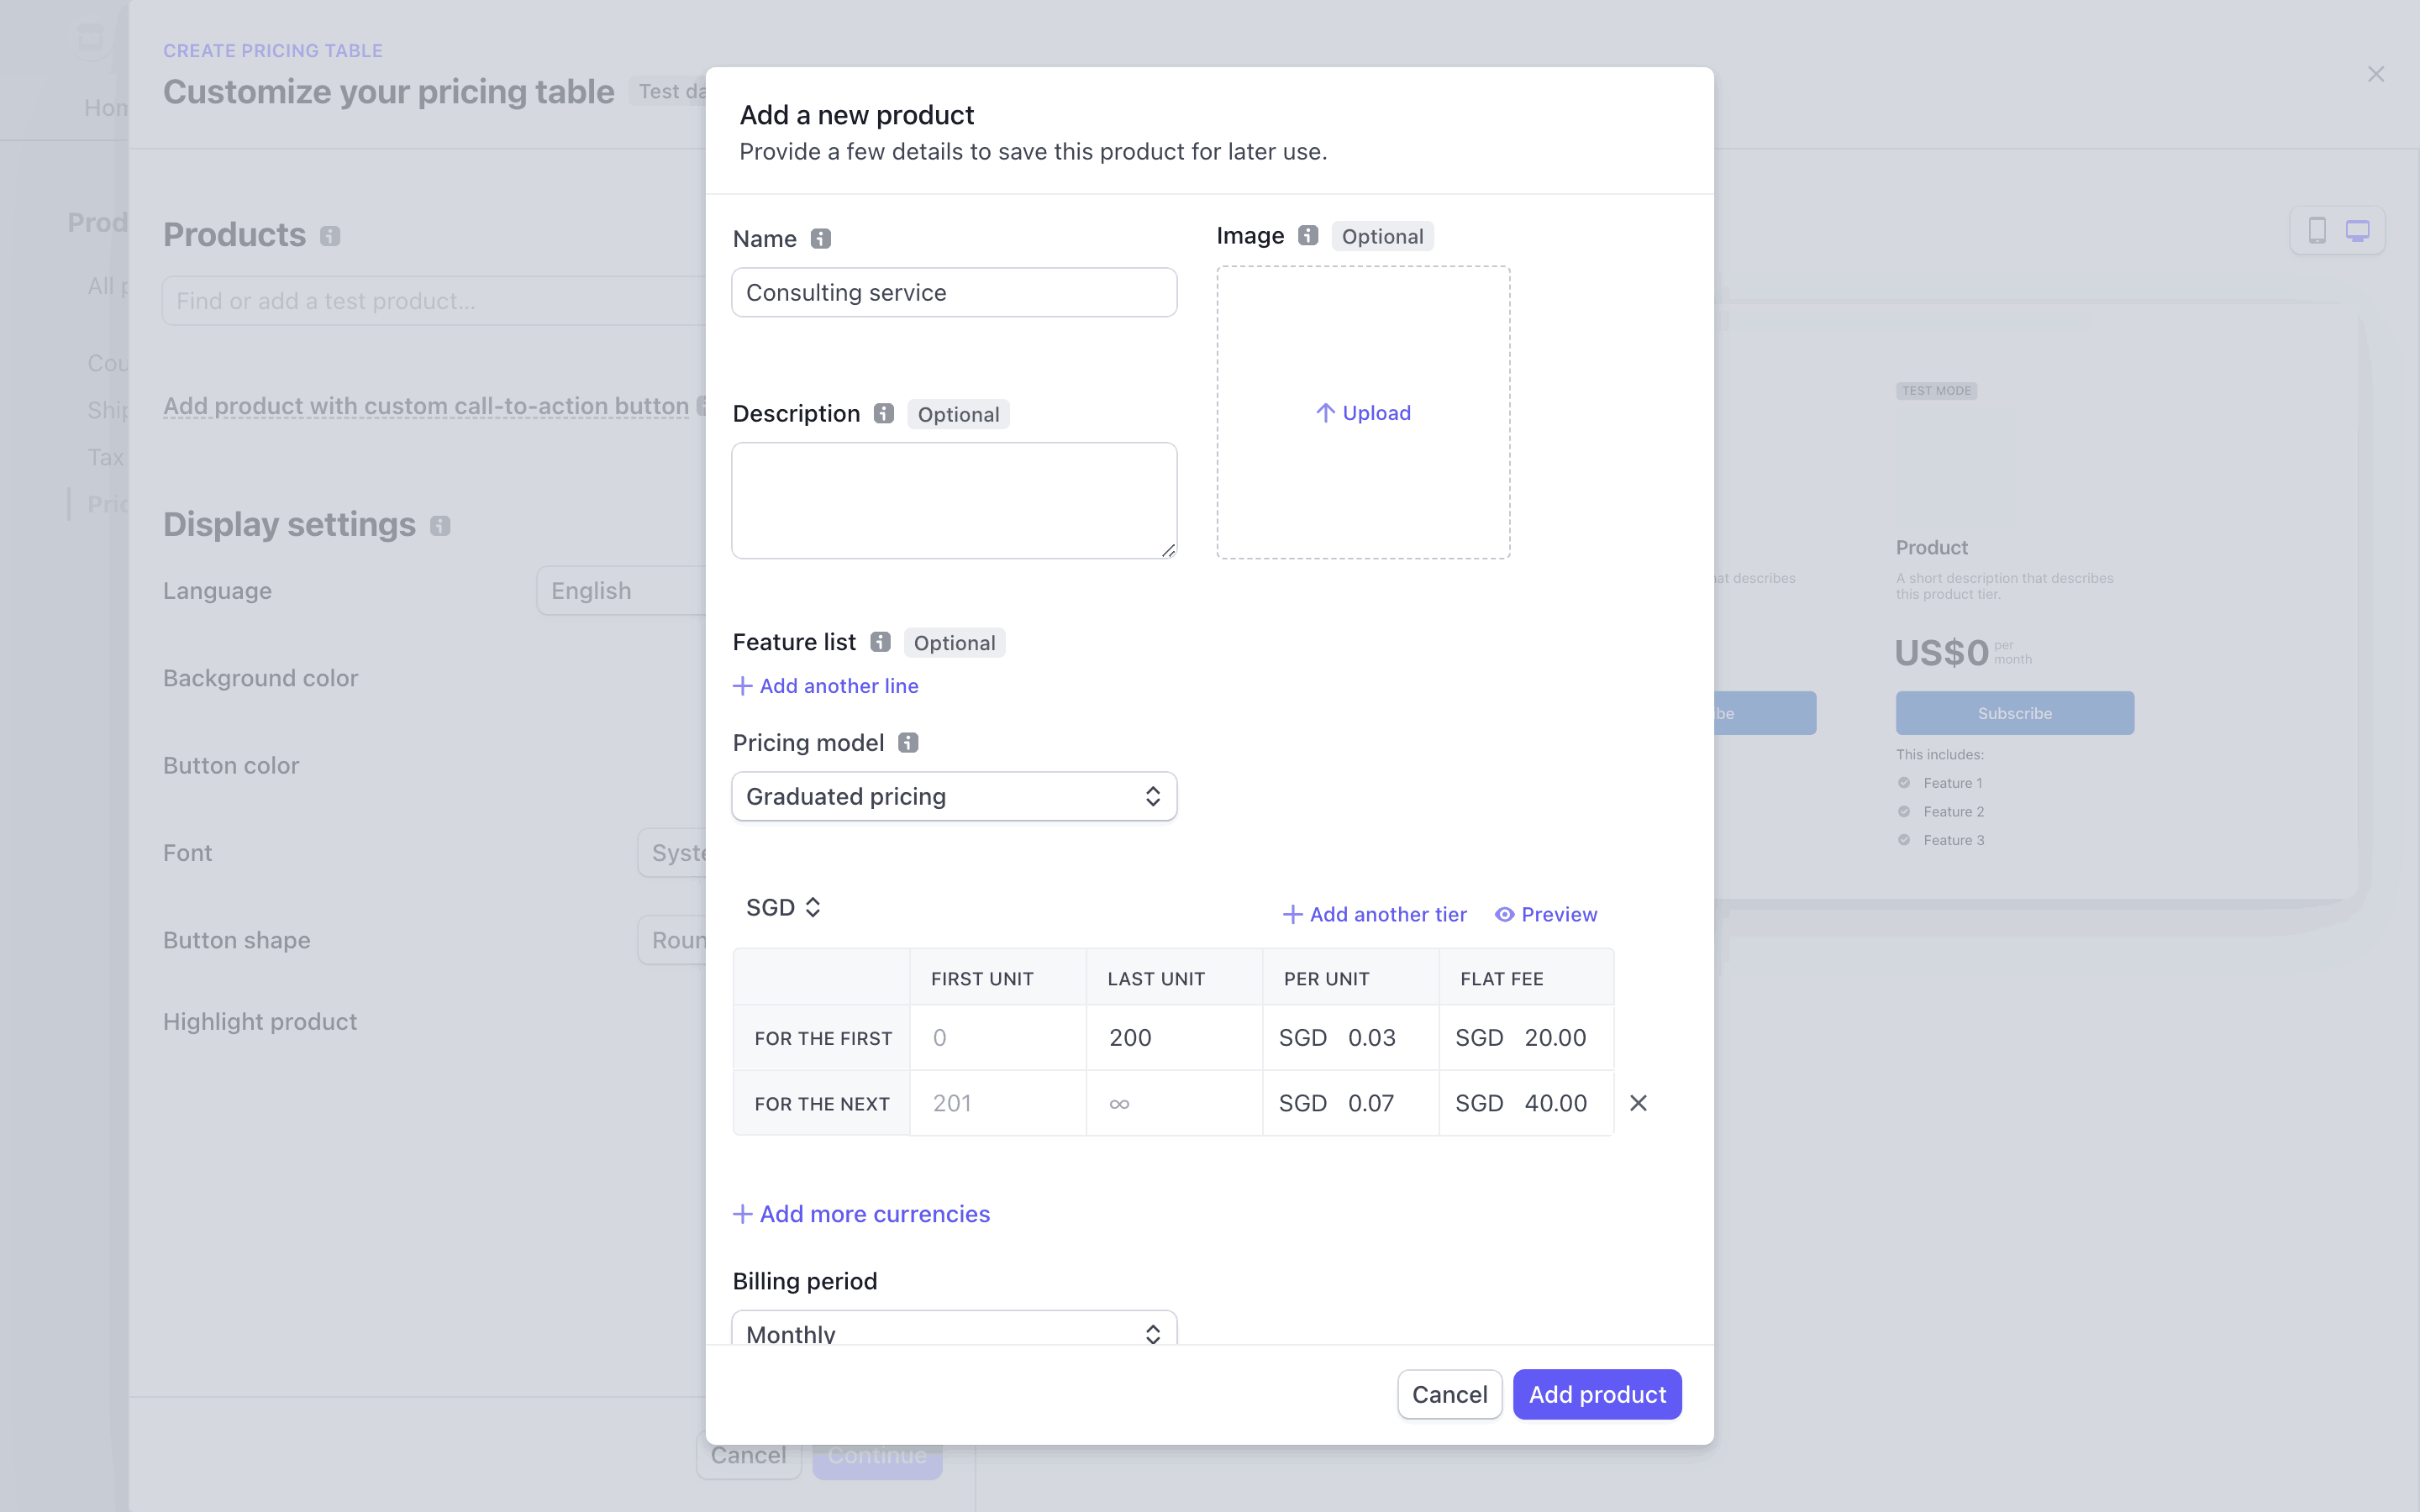
Task: Open the Monthly billing period dropdown
Action: coord(953,1331)
